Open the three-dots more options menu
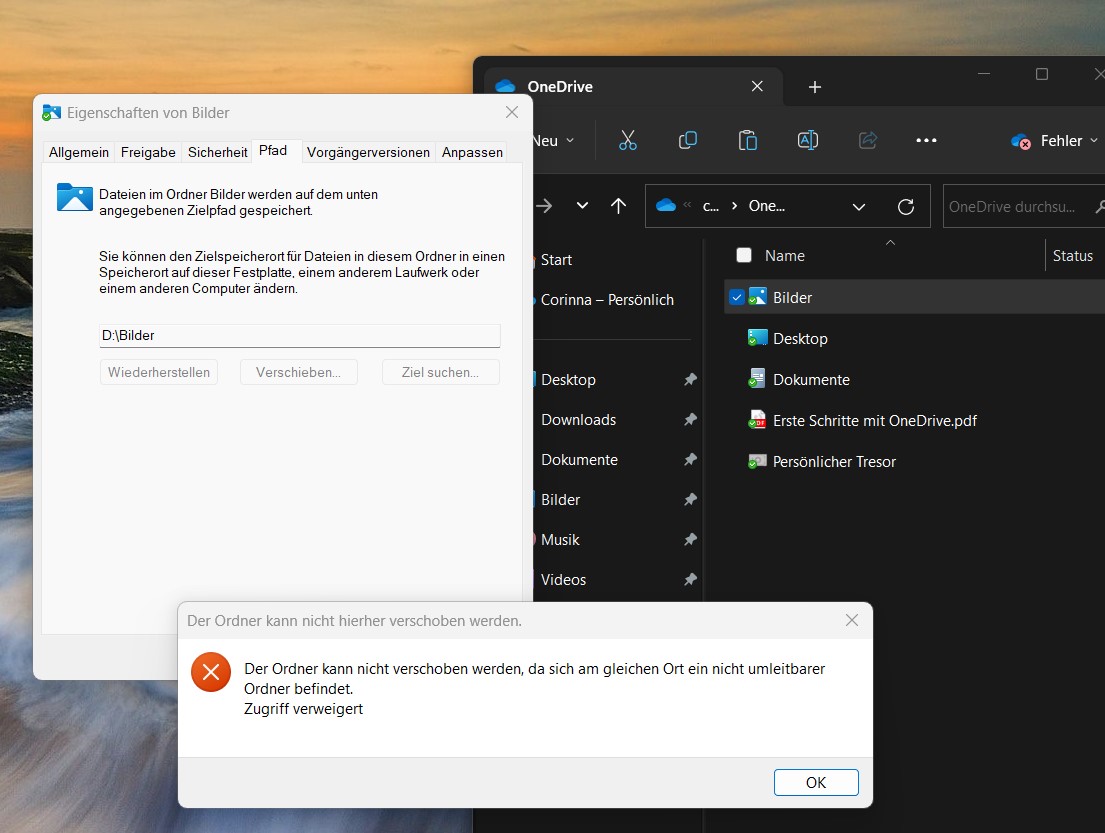The height and width of the screenshot is (833, 1105). point(926,140)
